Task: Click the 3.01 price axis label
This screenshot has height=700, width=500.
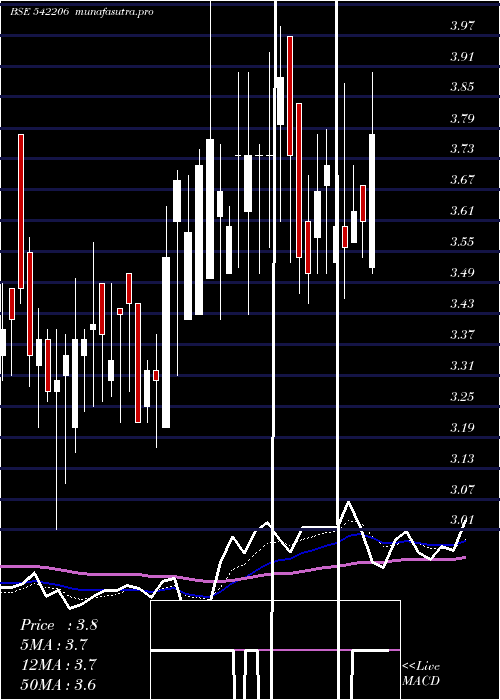Action: (x=462, y=520)
